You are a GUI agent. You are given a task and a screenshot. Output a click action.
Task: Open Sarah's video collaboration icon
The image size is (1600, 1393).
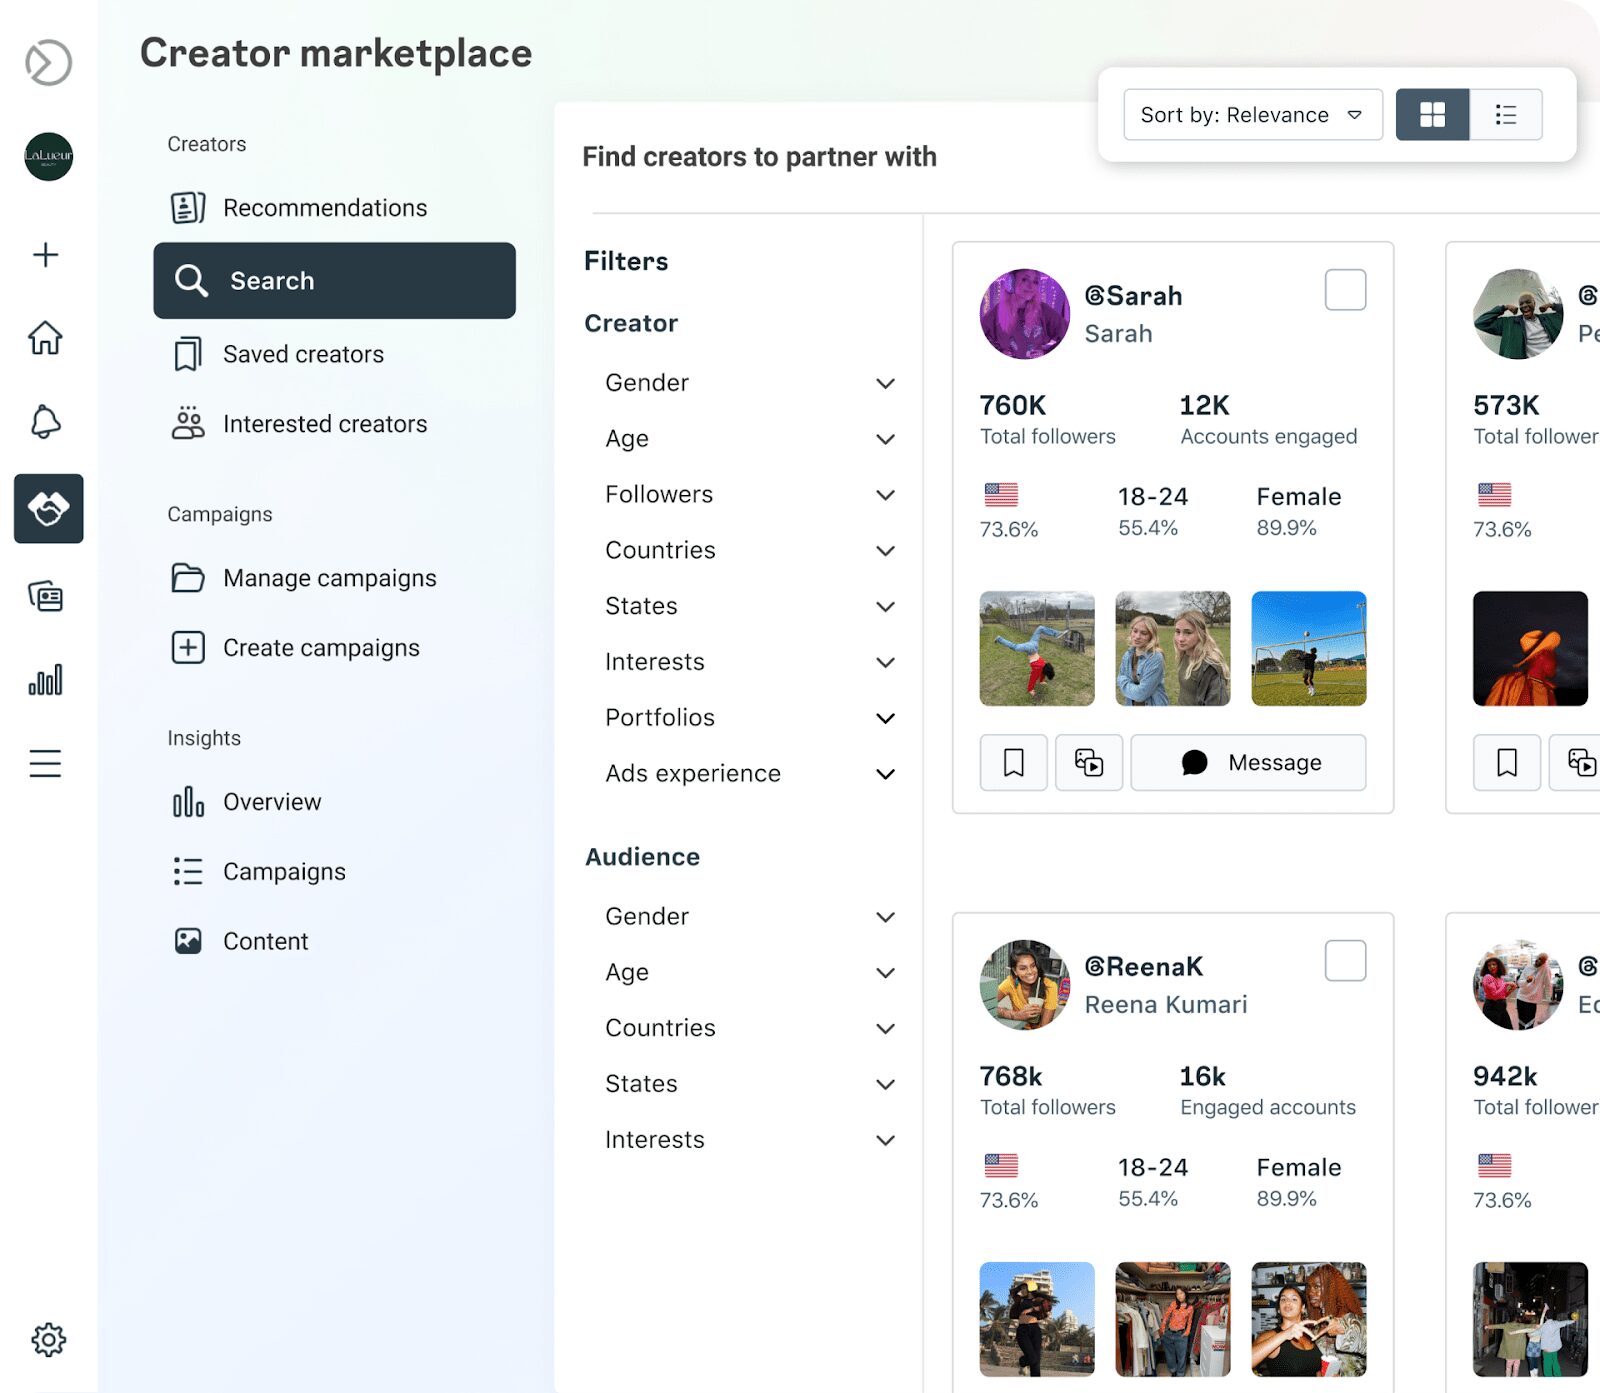click(x=1089, y=762)
